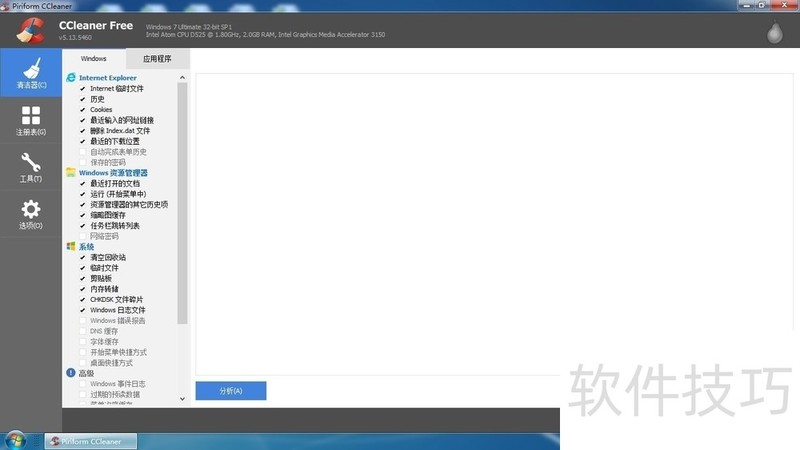Enable 保存的密码 checkbox

pyautogui.click(x=83, y=162)
